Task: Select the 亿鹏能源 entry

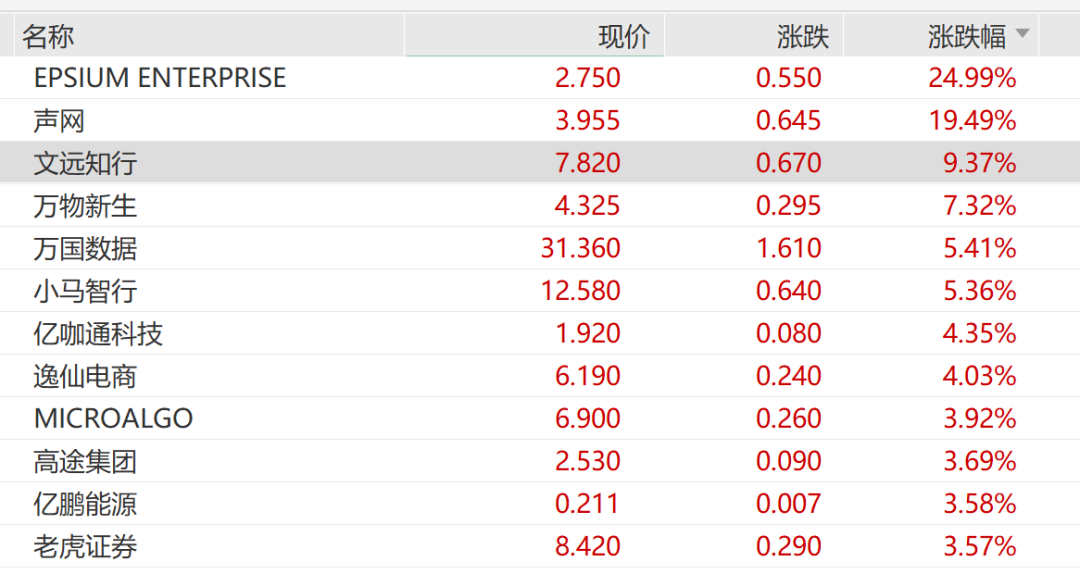Action: click(85, 504)
